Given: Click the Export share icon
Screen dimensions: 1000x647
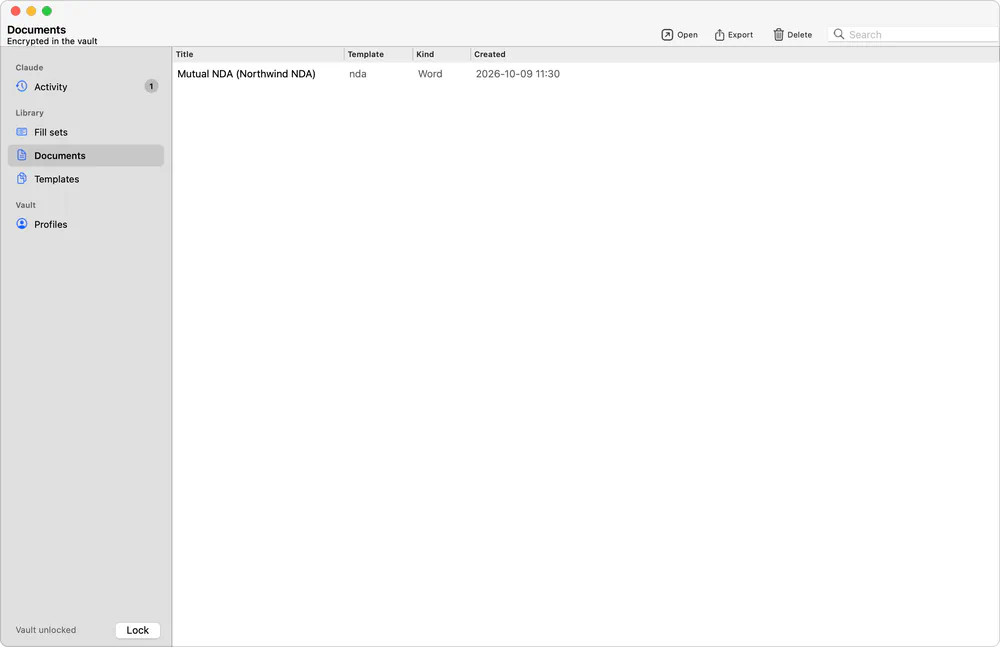Looking at the screenshot, I should coord(719,34).
